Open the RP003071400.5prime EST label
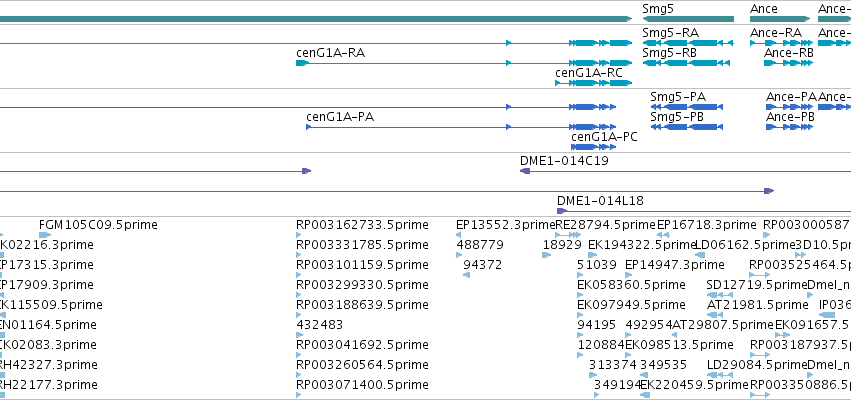 coord(363,385)
